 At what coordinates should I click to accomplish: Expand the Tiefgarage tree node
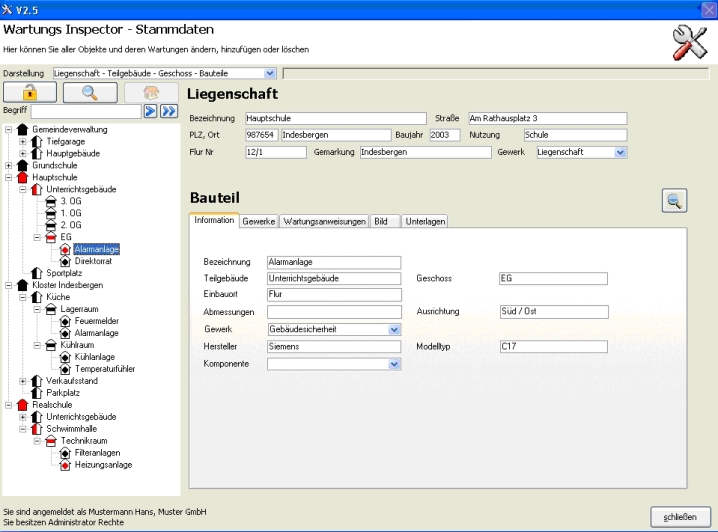[x=23, y=141]
